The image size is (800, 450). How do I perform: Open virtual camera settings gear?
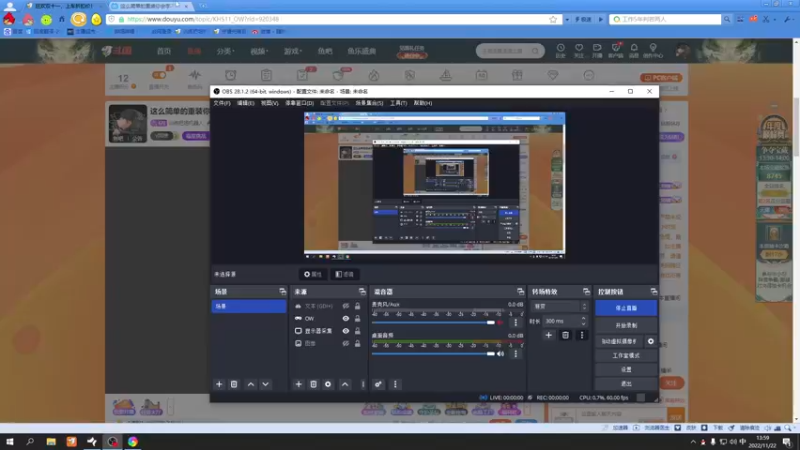pos(651,341)
